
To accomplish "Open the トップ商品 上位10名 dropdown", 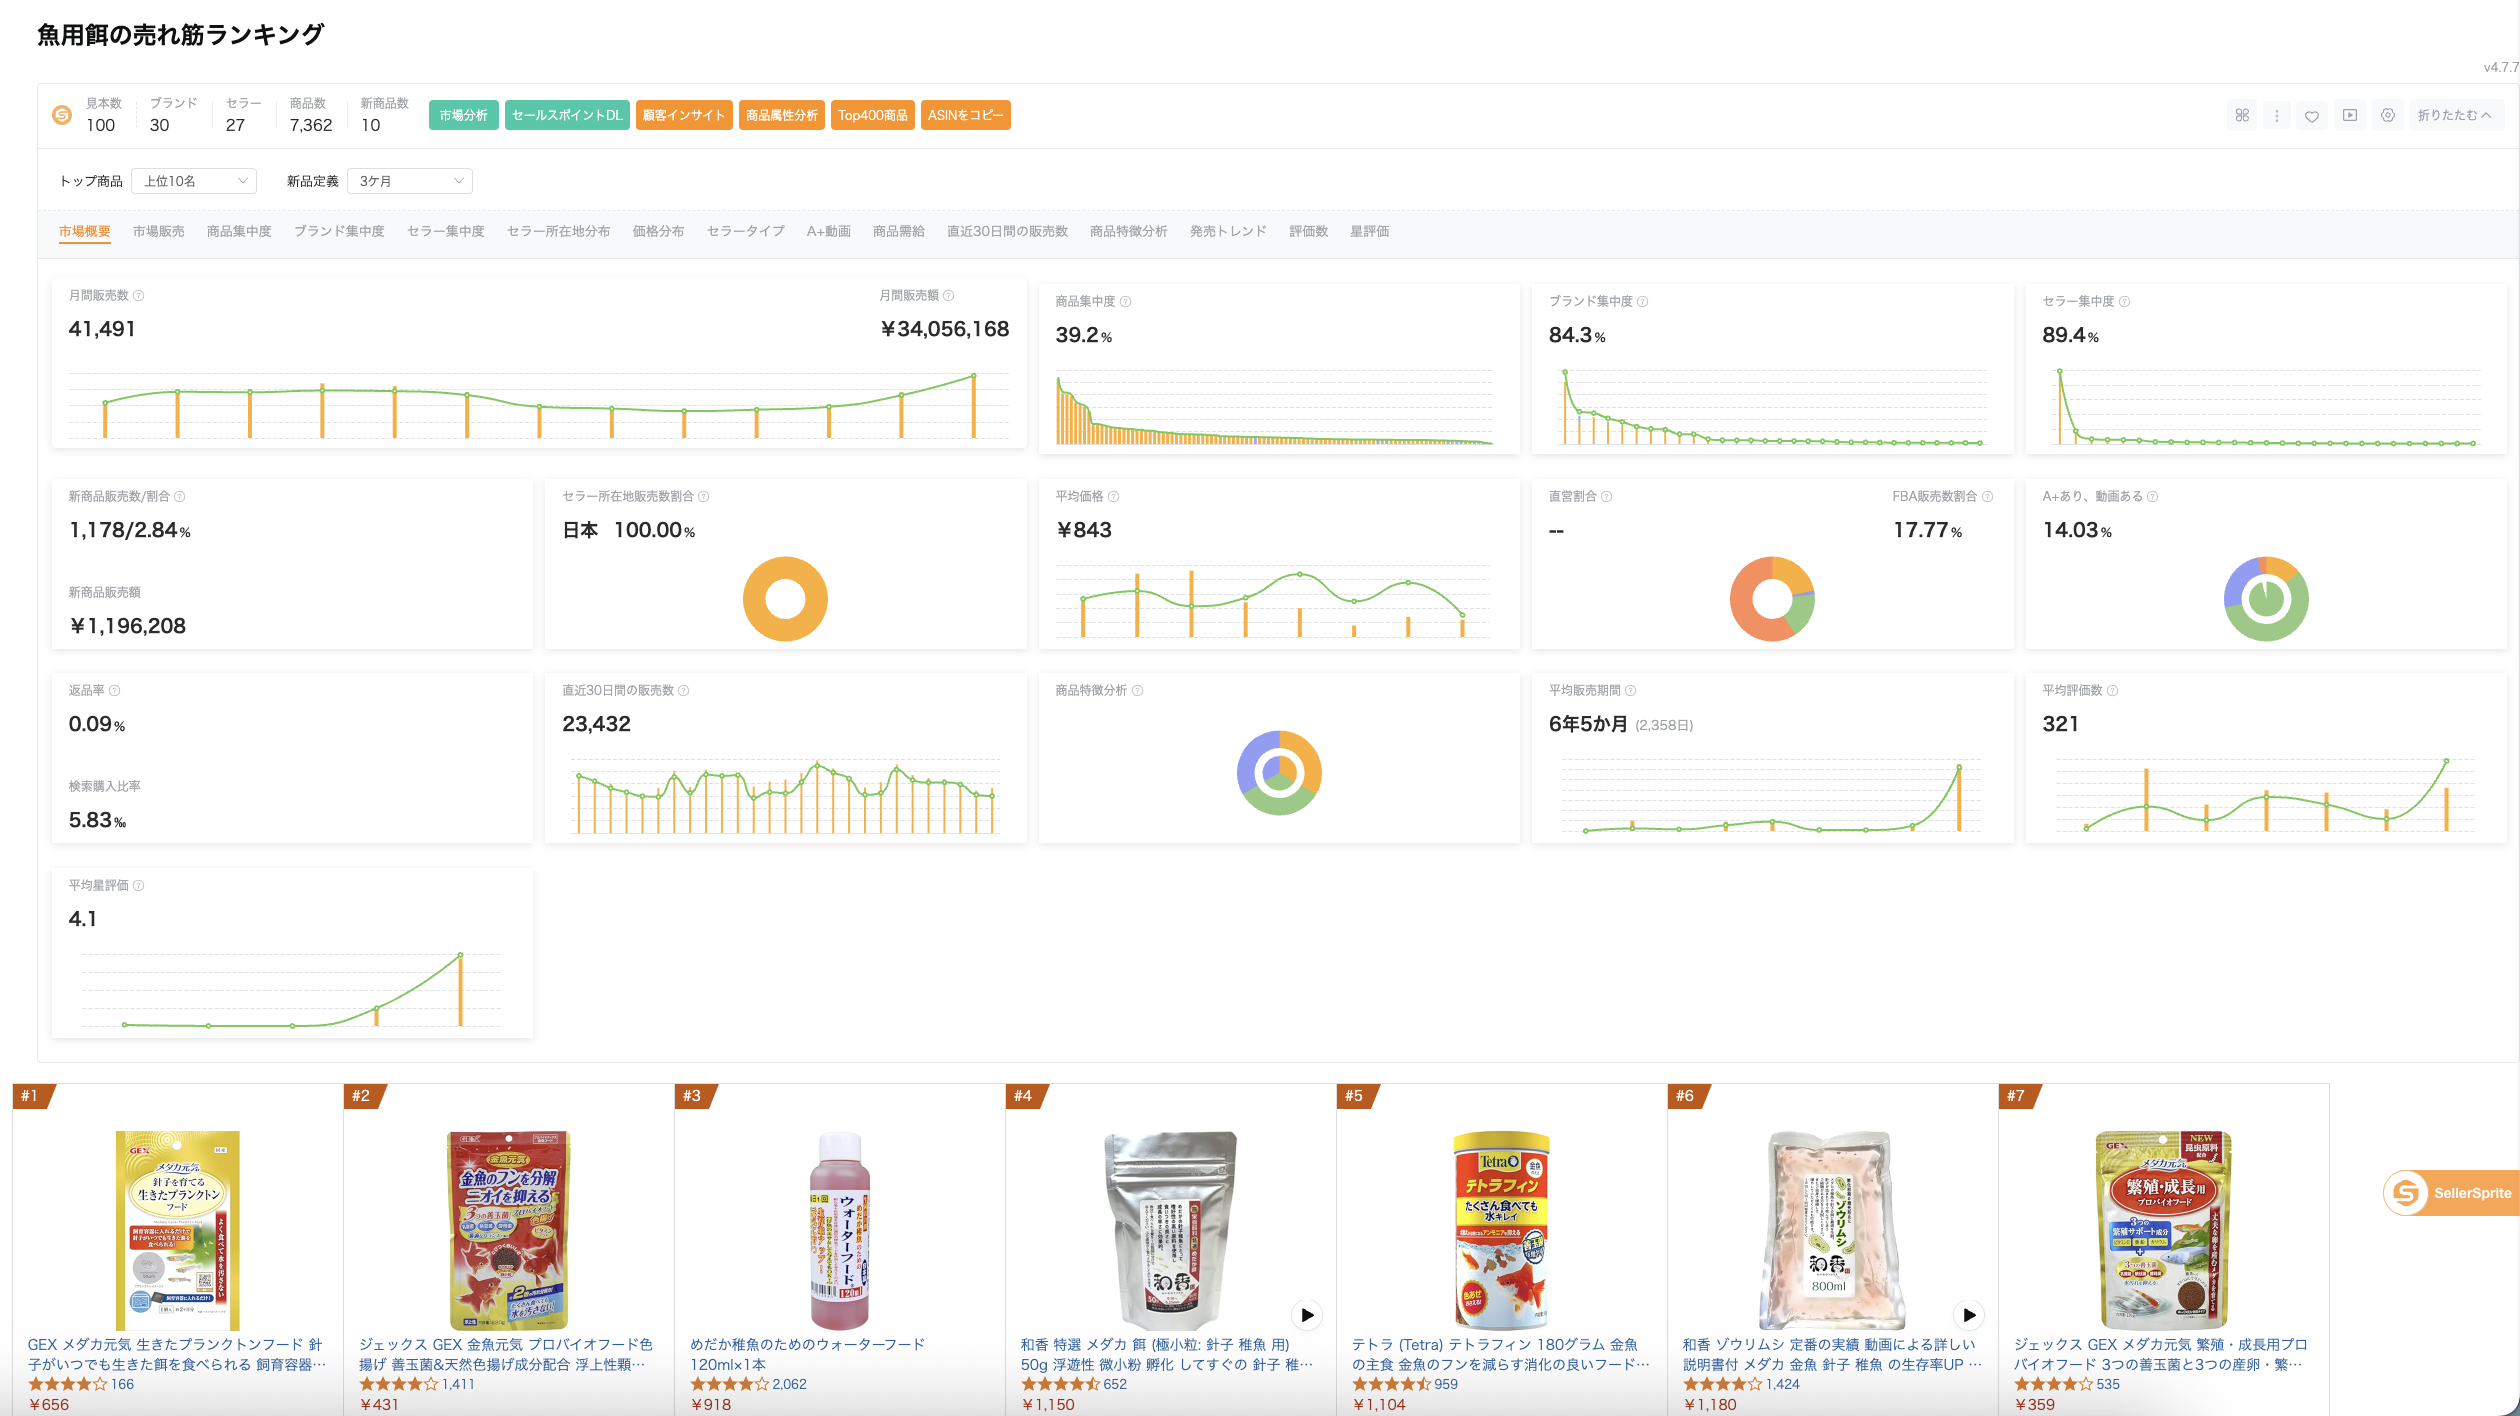I will click(194, 181).
